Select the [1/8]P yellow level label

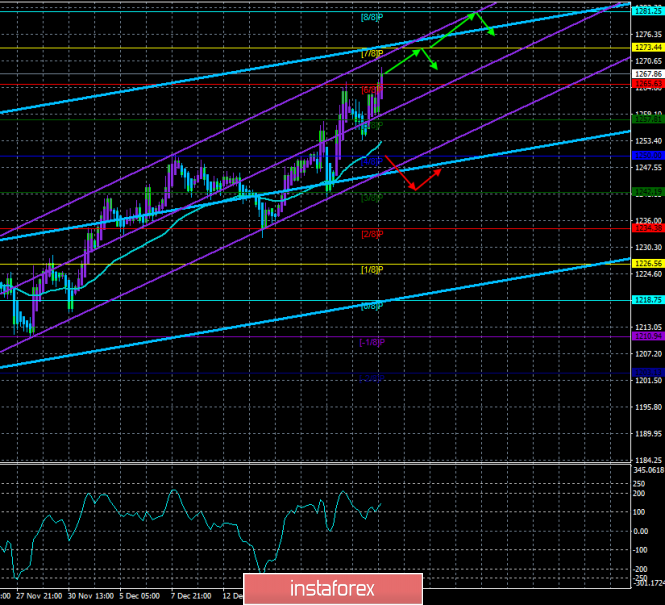(371, 270)
